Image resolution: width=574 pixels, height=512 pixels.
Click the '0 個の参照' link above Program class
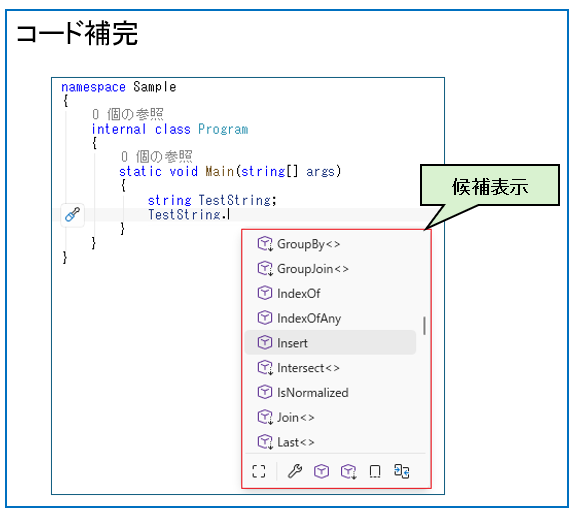[x=128, y=114]
